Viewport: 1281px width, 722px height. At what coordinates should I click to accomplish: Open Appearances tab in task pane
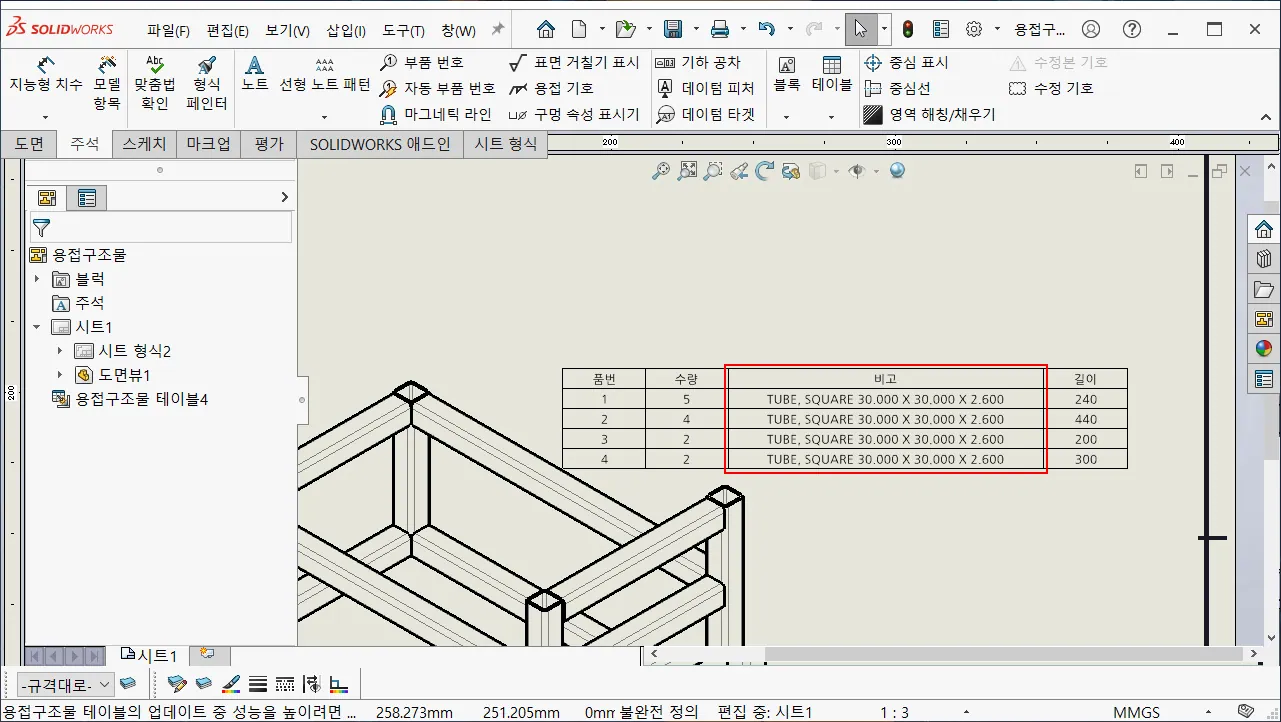[x=1264, y=349]
